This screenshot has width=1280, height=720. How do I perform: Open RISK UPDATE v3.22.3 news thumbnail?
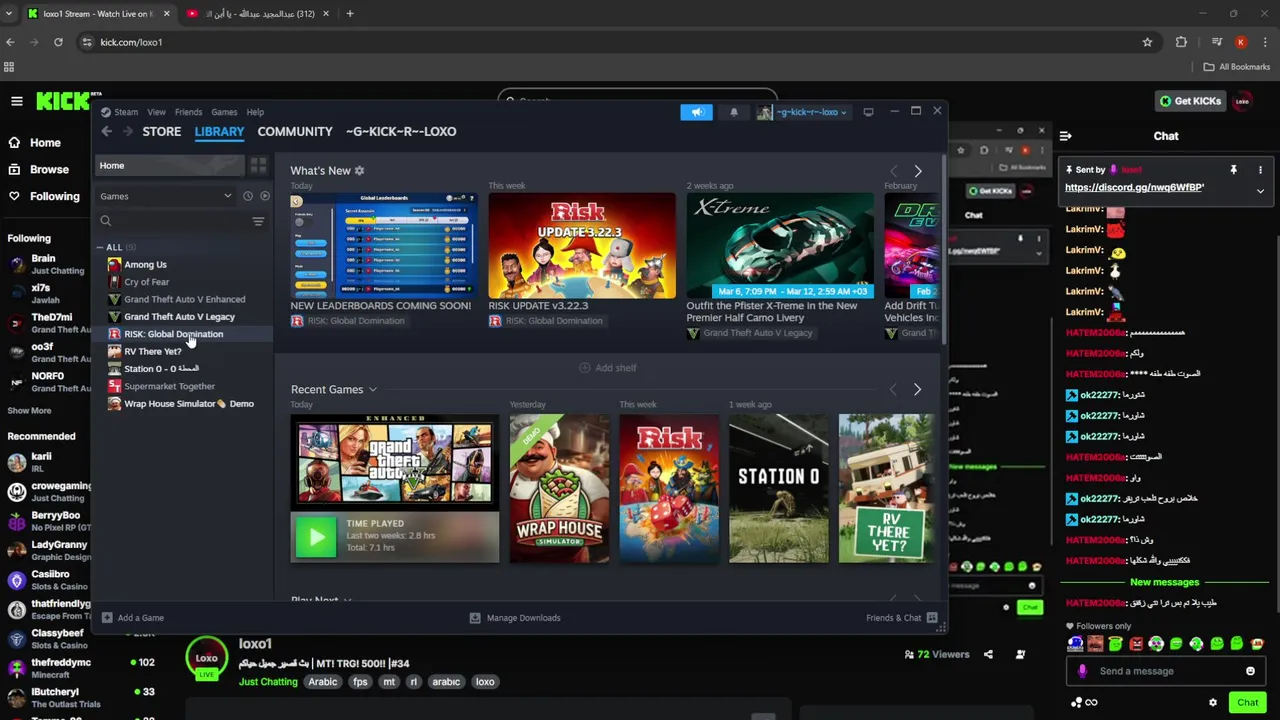click(582, 246)
